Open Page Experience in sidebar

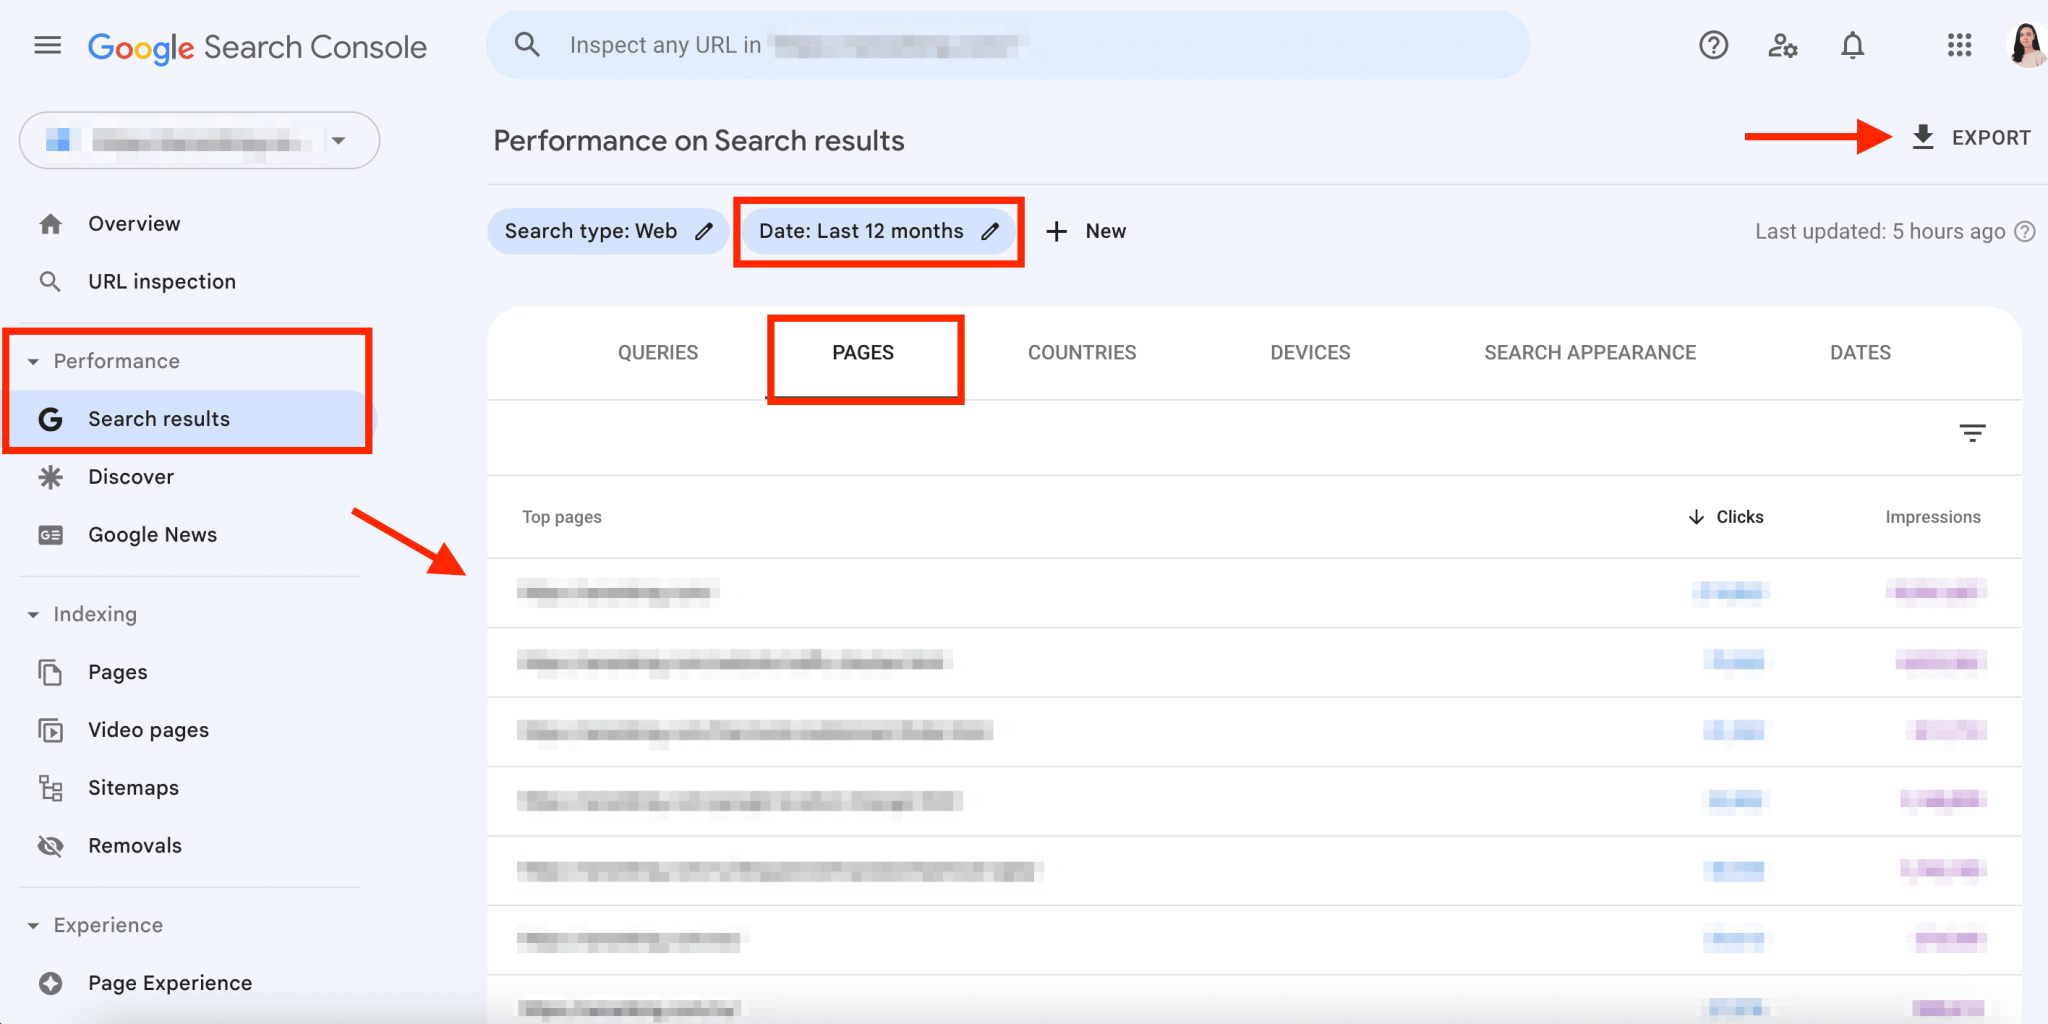[x=170, y=983]
